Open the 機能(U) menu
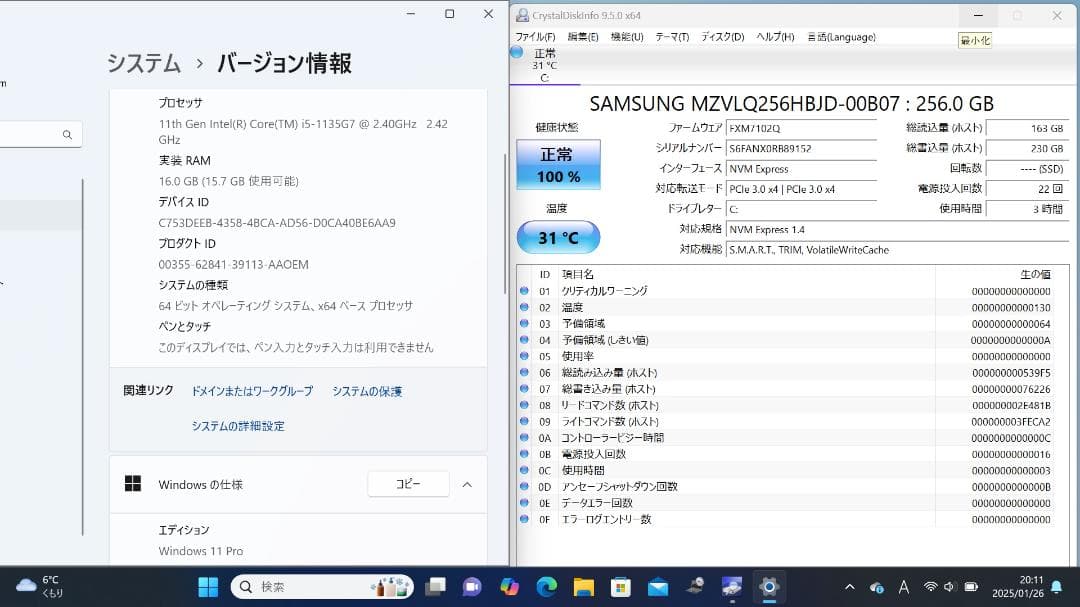Viewport: 1080px width, 607px height. tap(628, 37)
